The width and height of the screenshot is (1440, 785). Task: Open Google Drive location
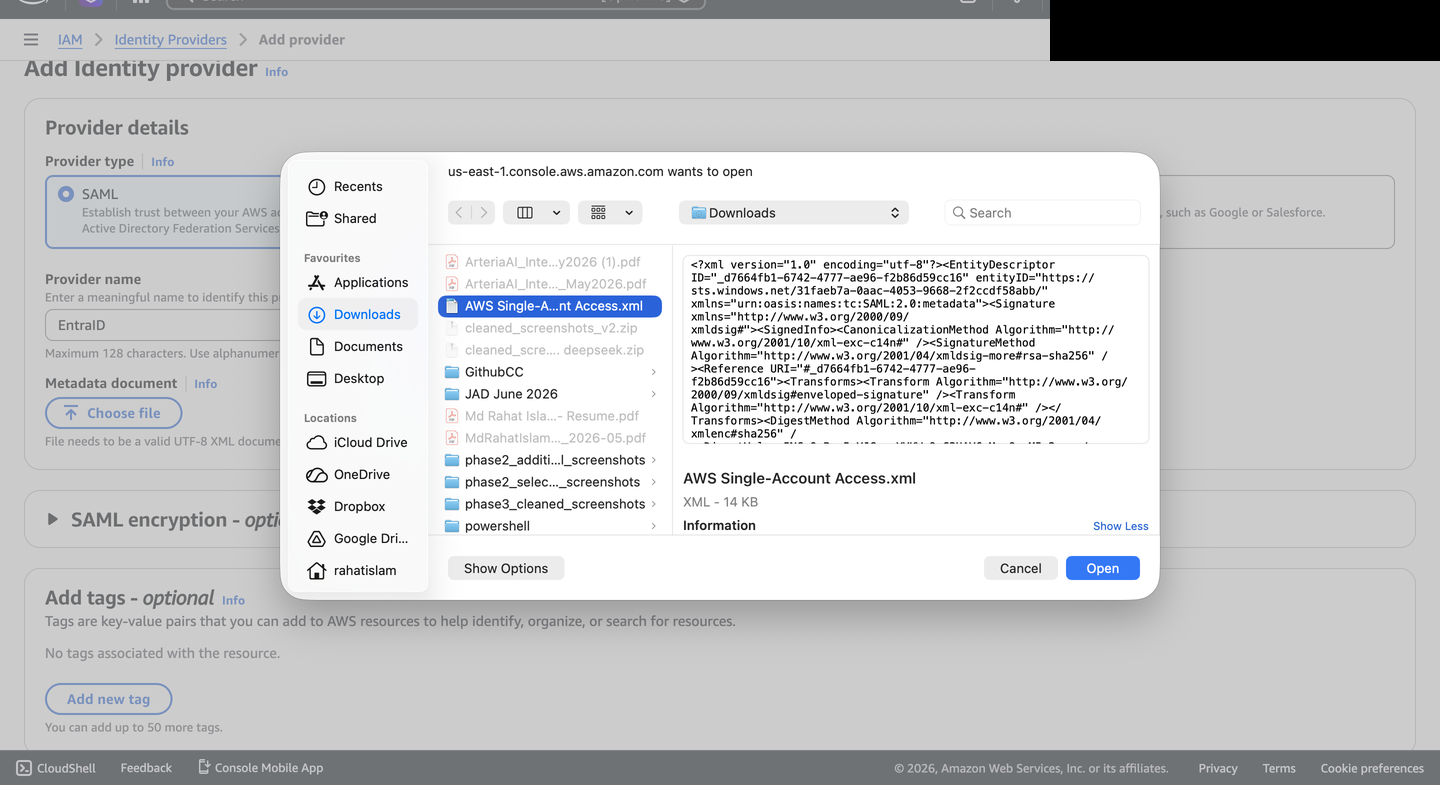[x=357, y=539]
